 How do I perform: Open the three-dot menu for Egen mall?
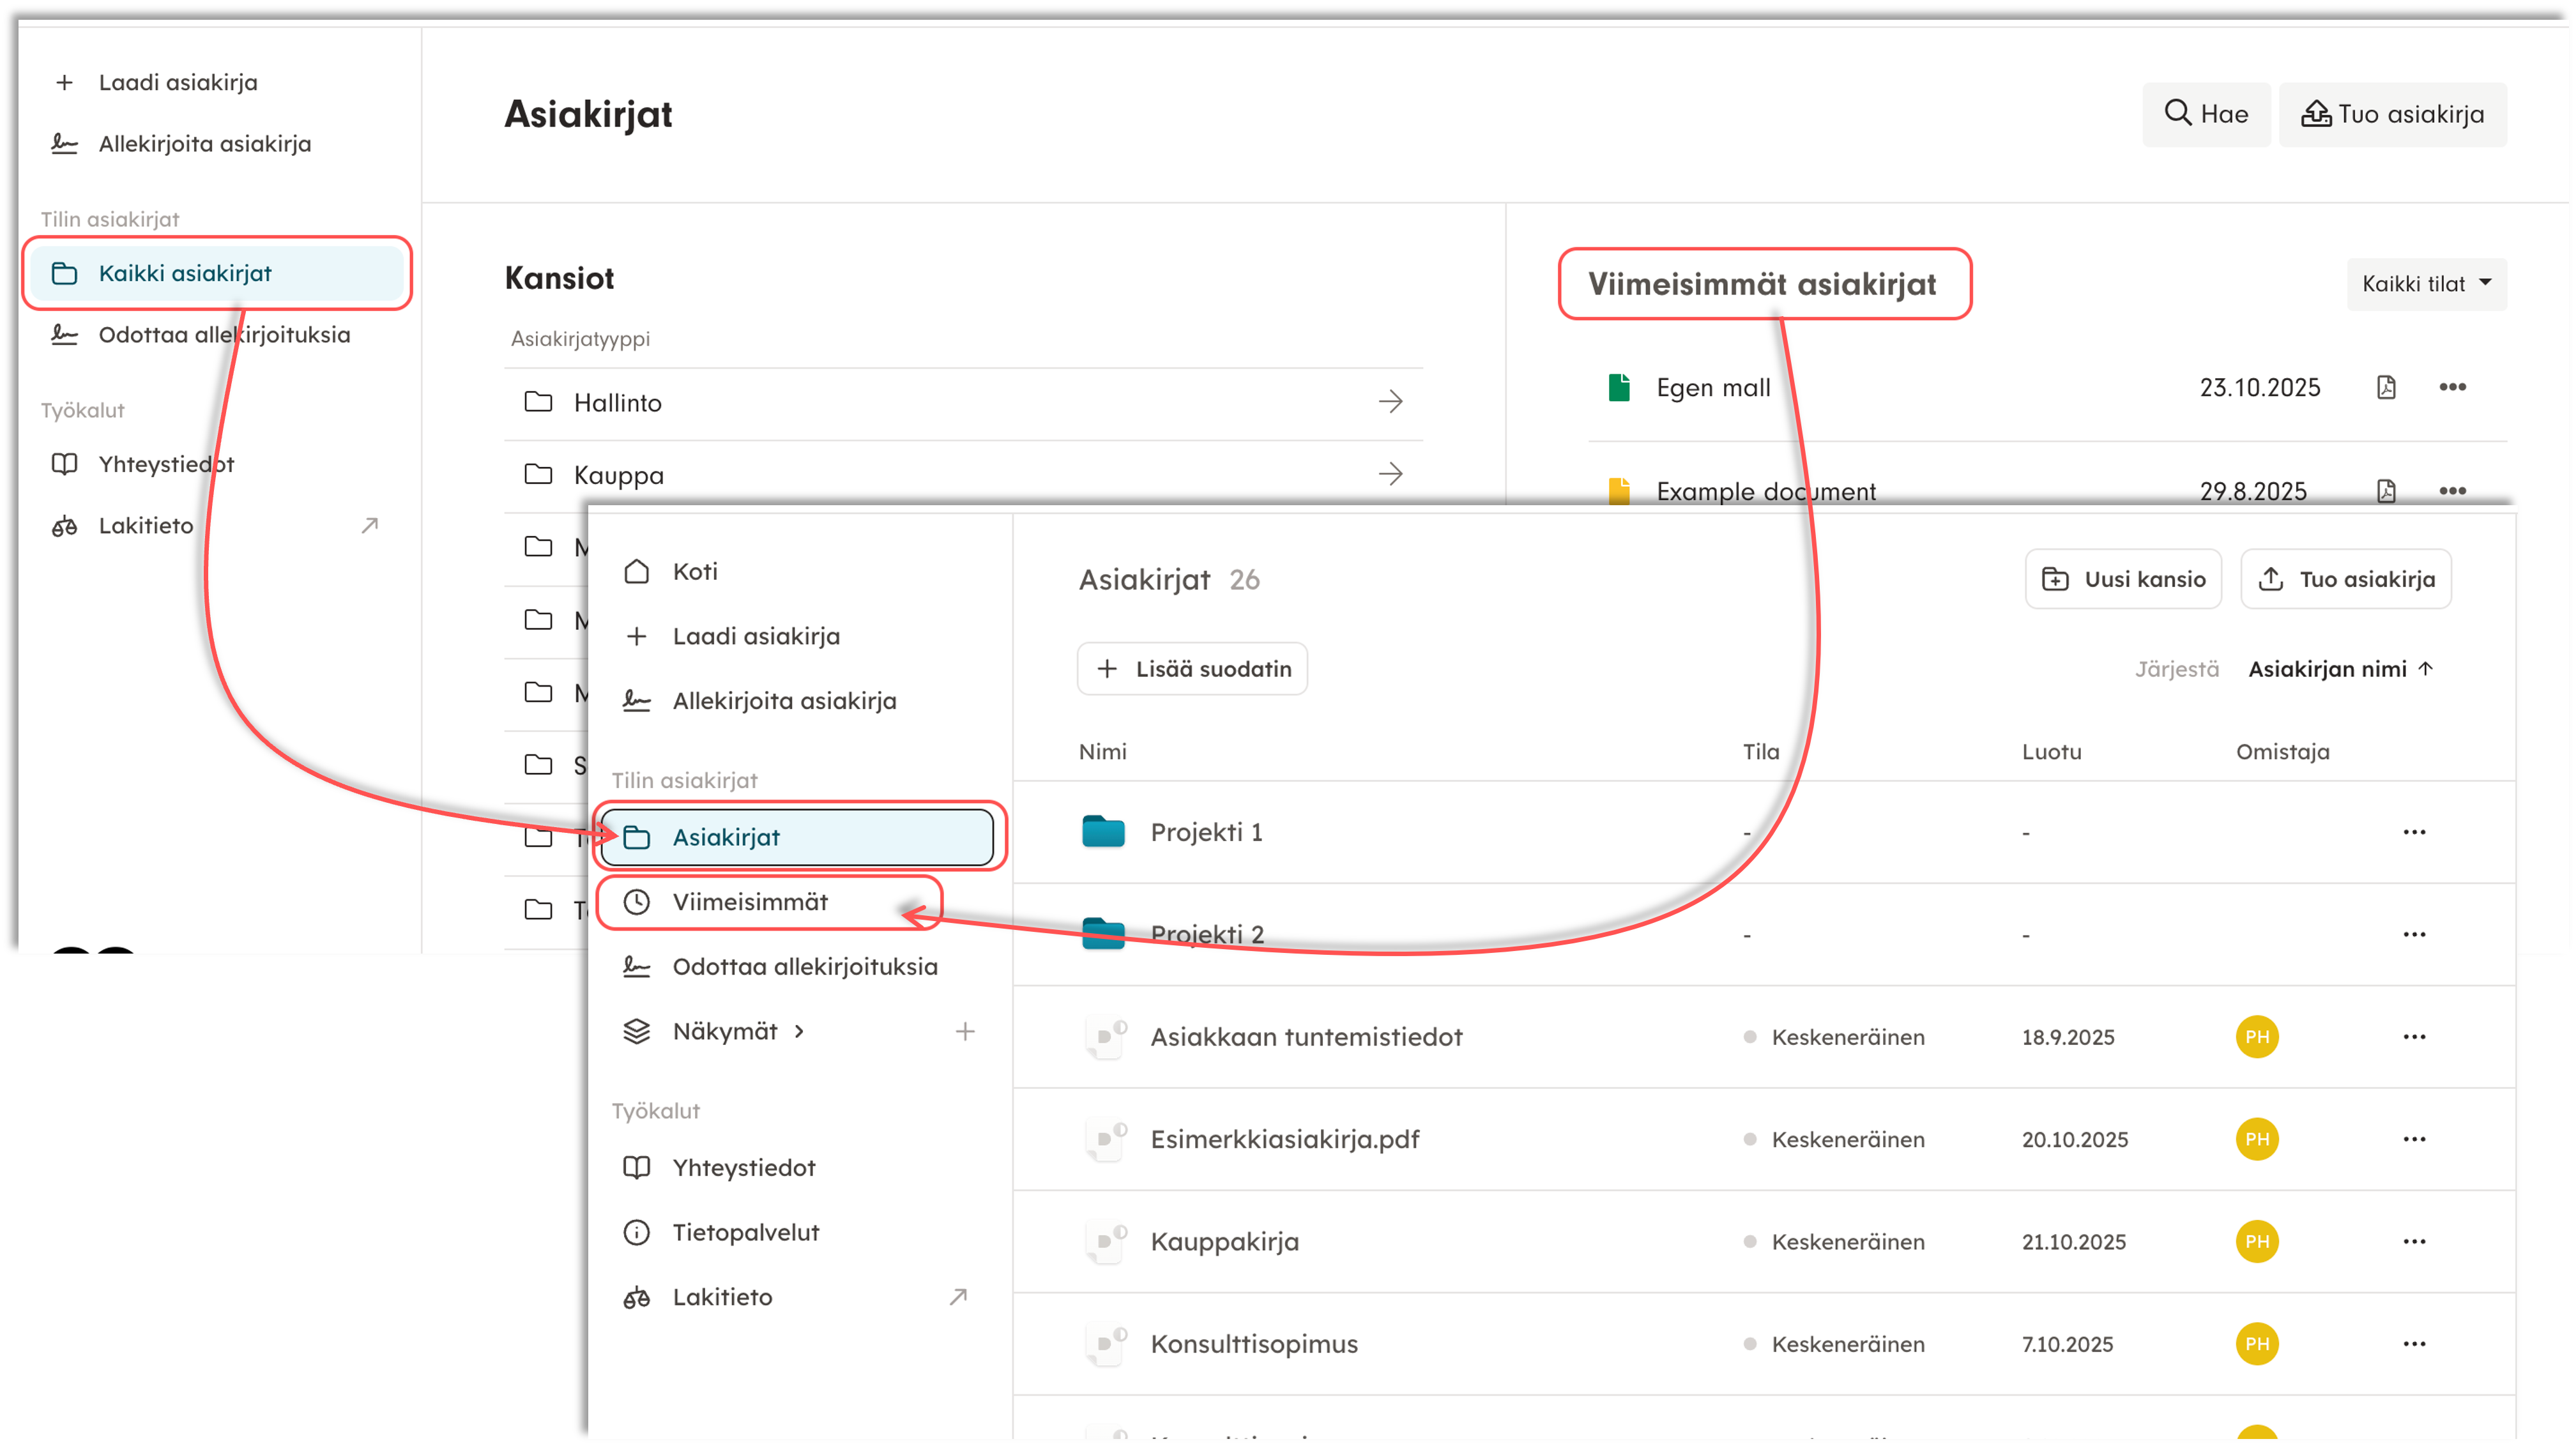coord(2452,387)
